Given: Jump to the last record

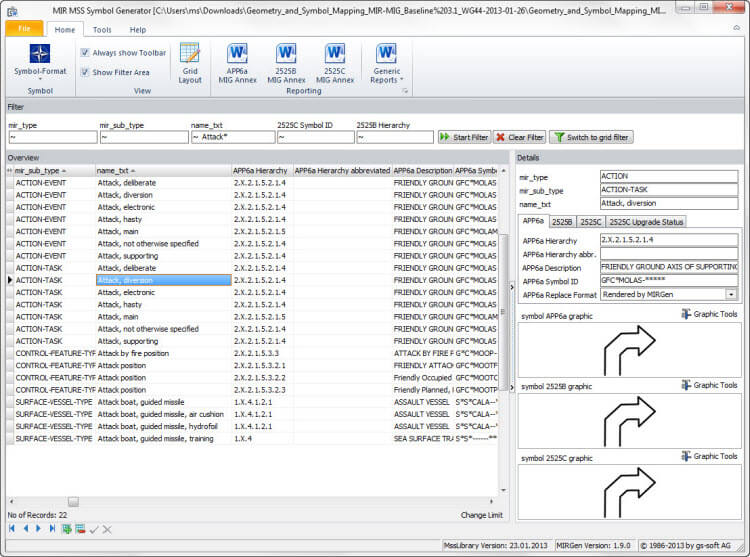Looking at the screenshot, I should (52, 529).
